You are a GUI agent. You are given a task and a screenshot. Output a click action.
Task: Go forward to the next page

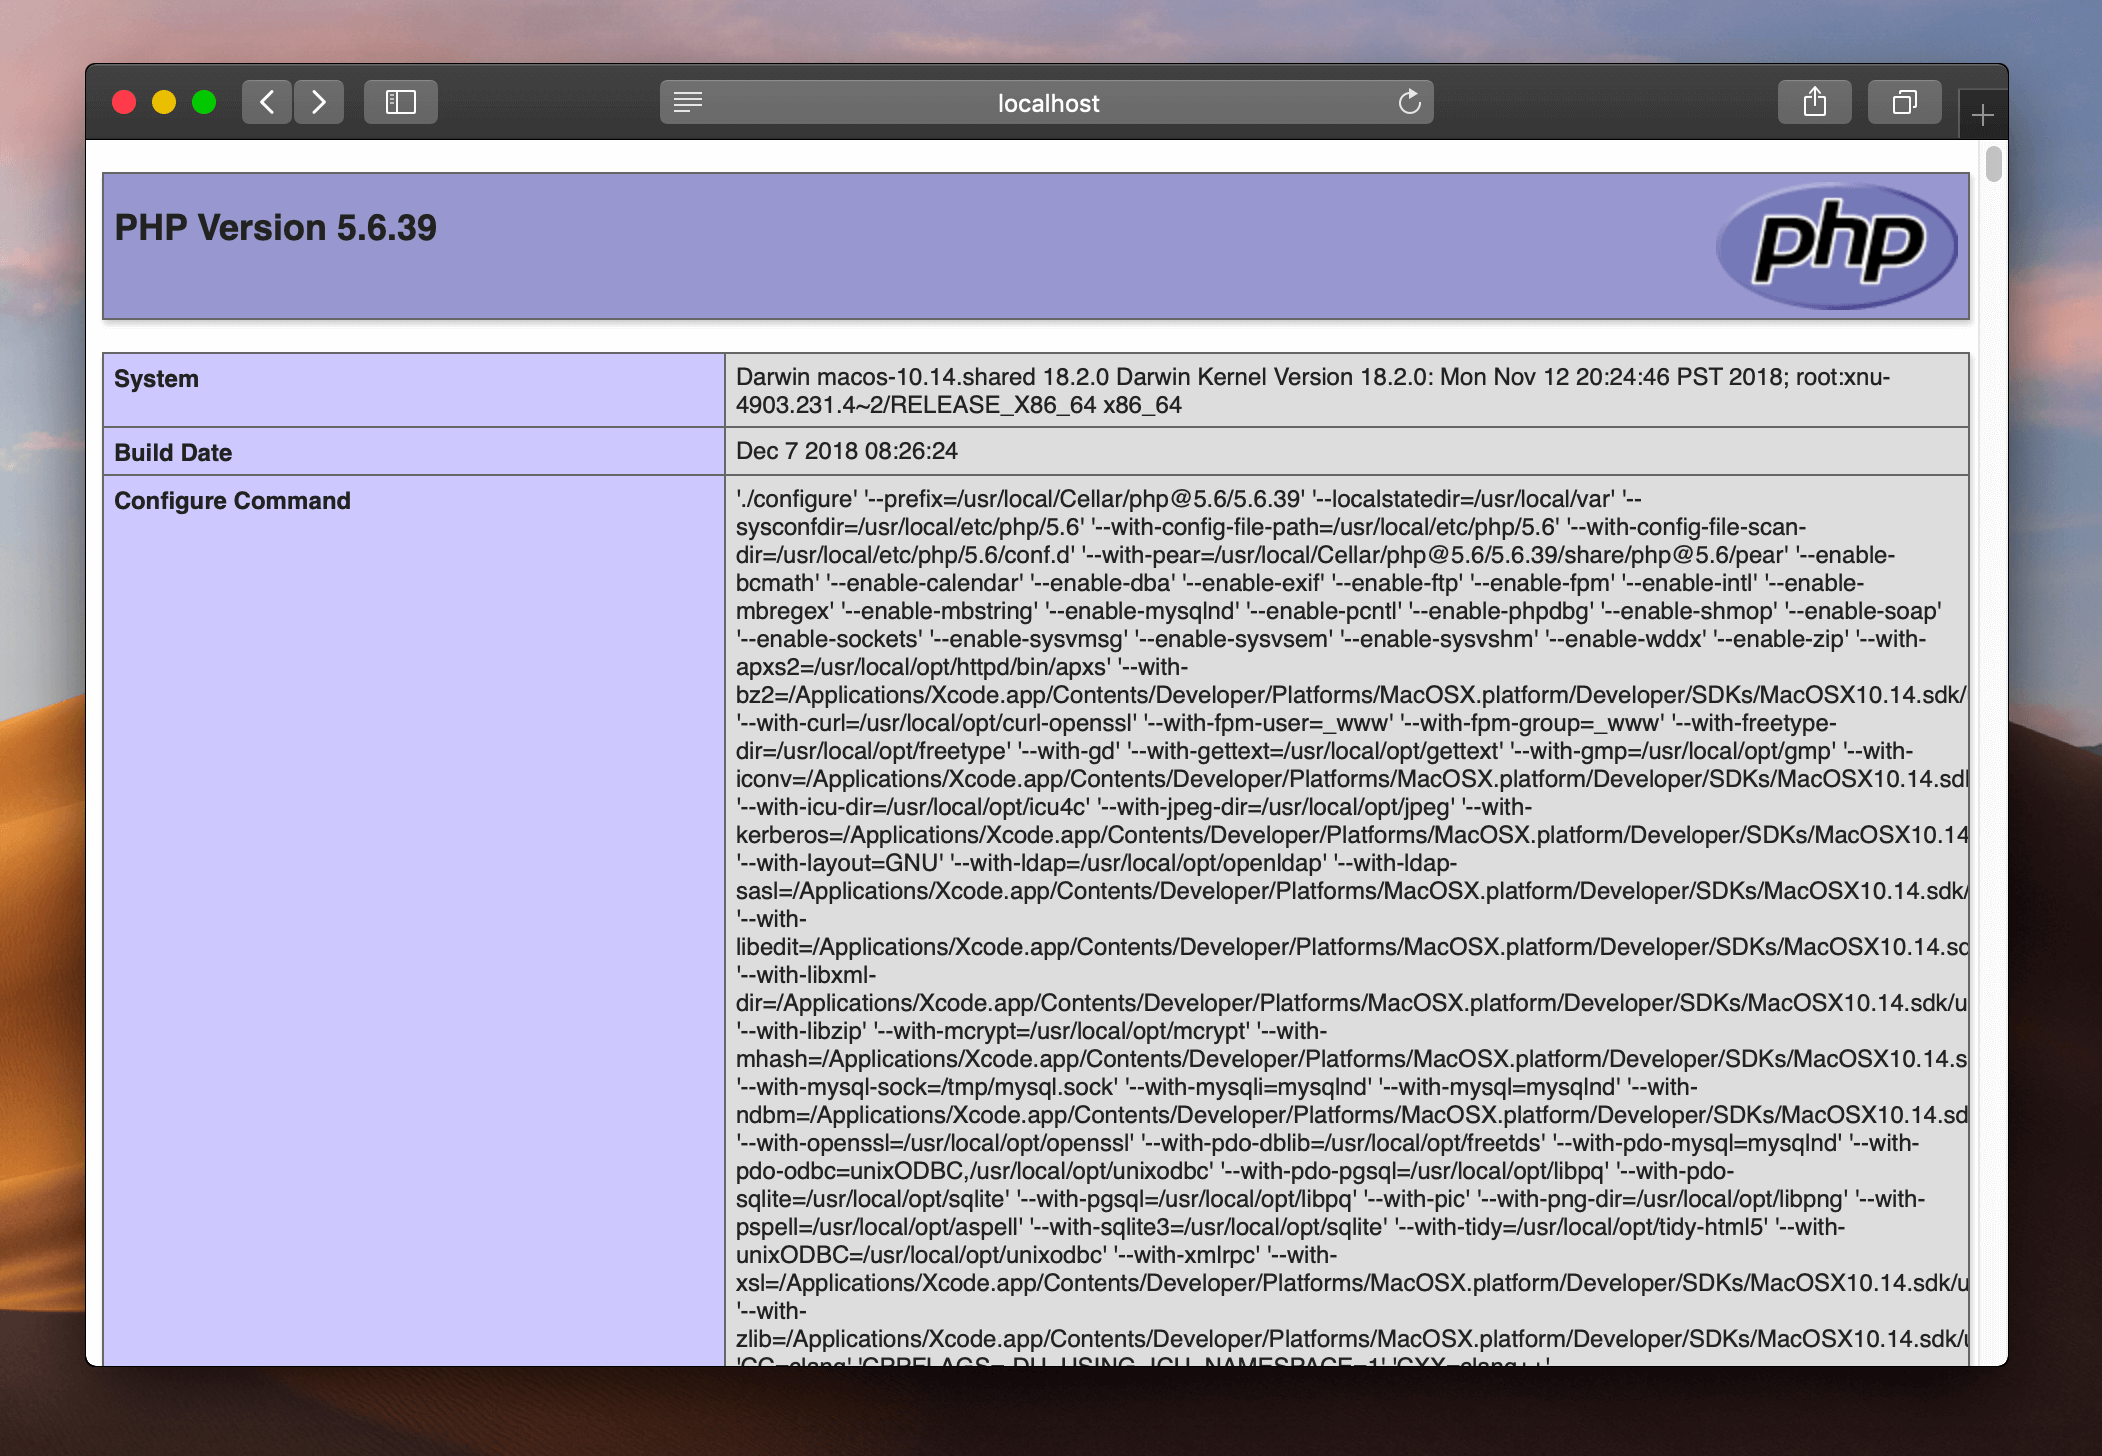click(319, 102)
